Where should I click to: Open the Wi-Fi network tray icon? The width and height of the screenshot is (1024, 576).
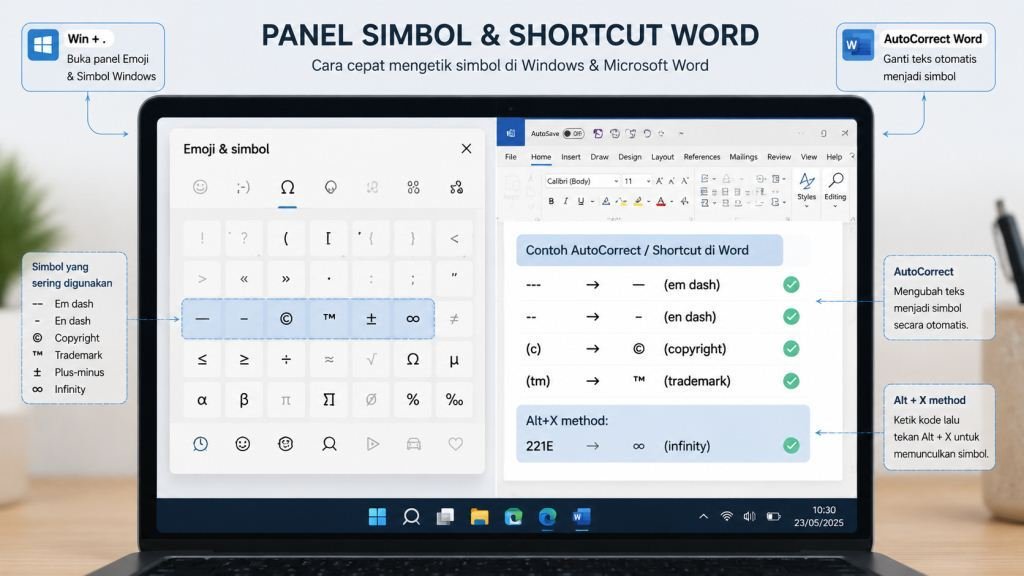click(726, 516)
